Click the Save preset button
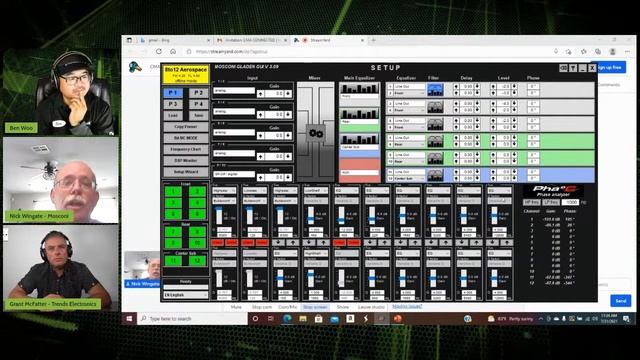The height and width of the screenshot is (360, 640). coord(198,116)
